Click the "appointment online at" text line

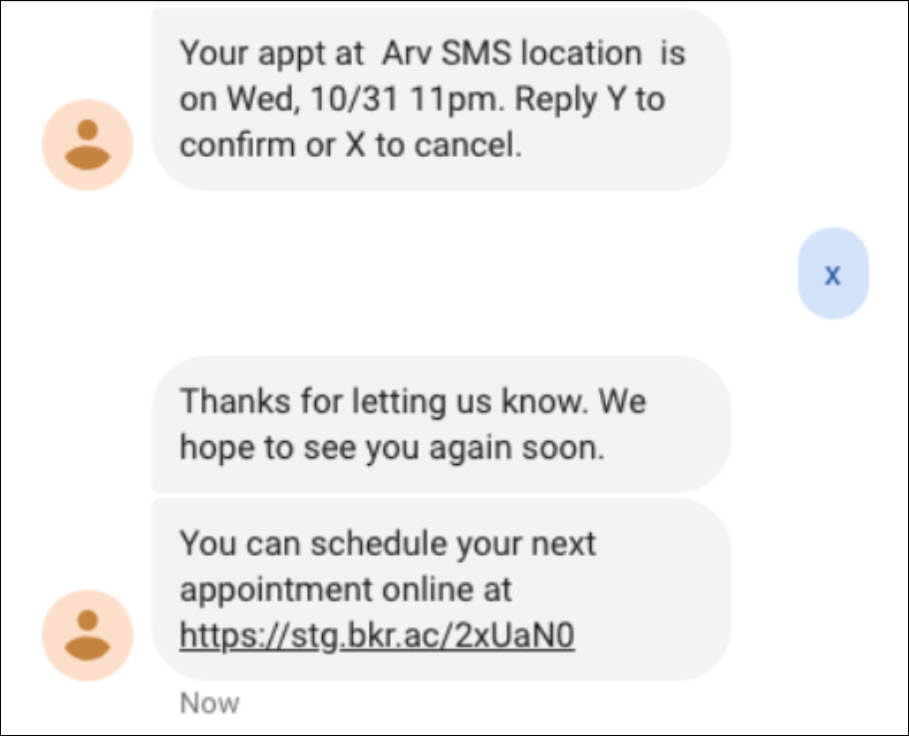[x=346, y=590]
